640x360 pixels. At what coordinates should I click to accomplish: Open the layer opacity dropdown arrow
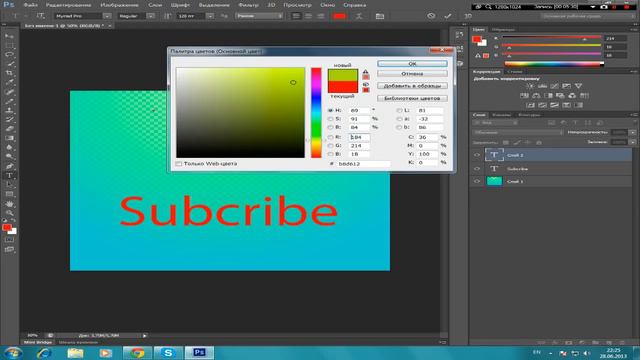pyautogui.click(x=633, y=132)
